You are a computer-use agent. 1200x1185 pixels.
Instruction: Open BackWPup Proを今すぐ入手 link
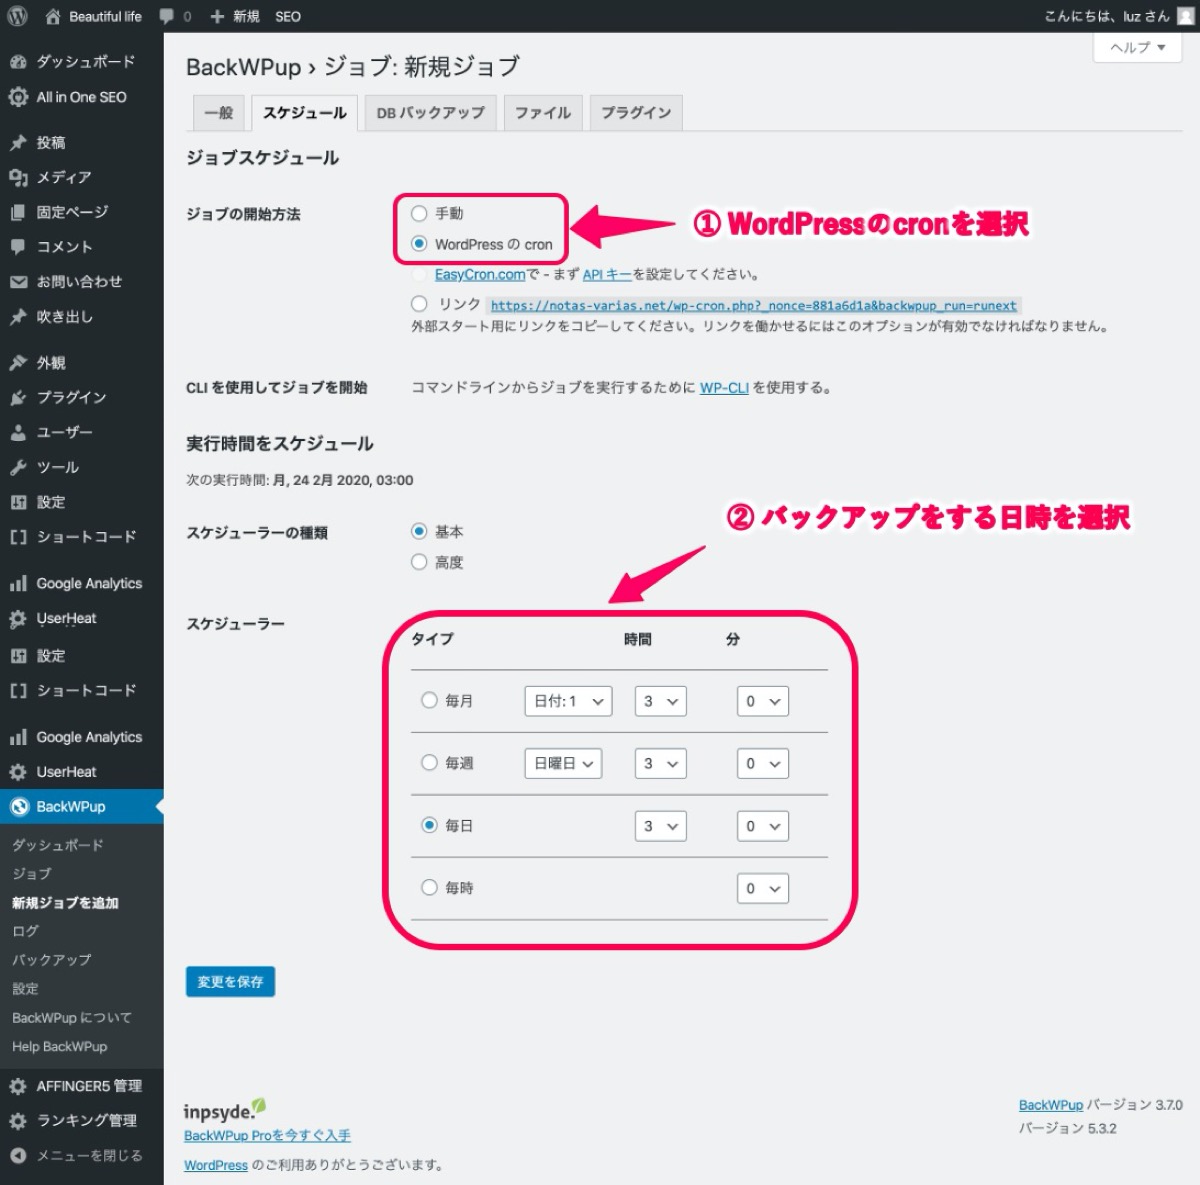click(267, 1136)
